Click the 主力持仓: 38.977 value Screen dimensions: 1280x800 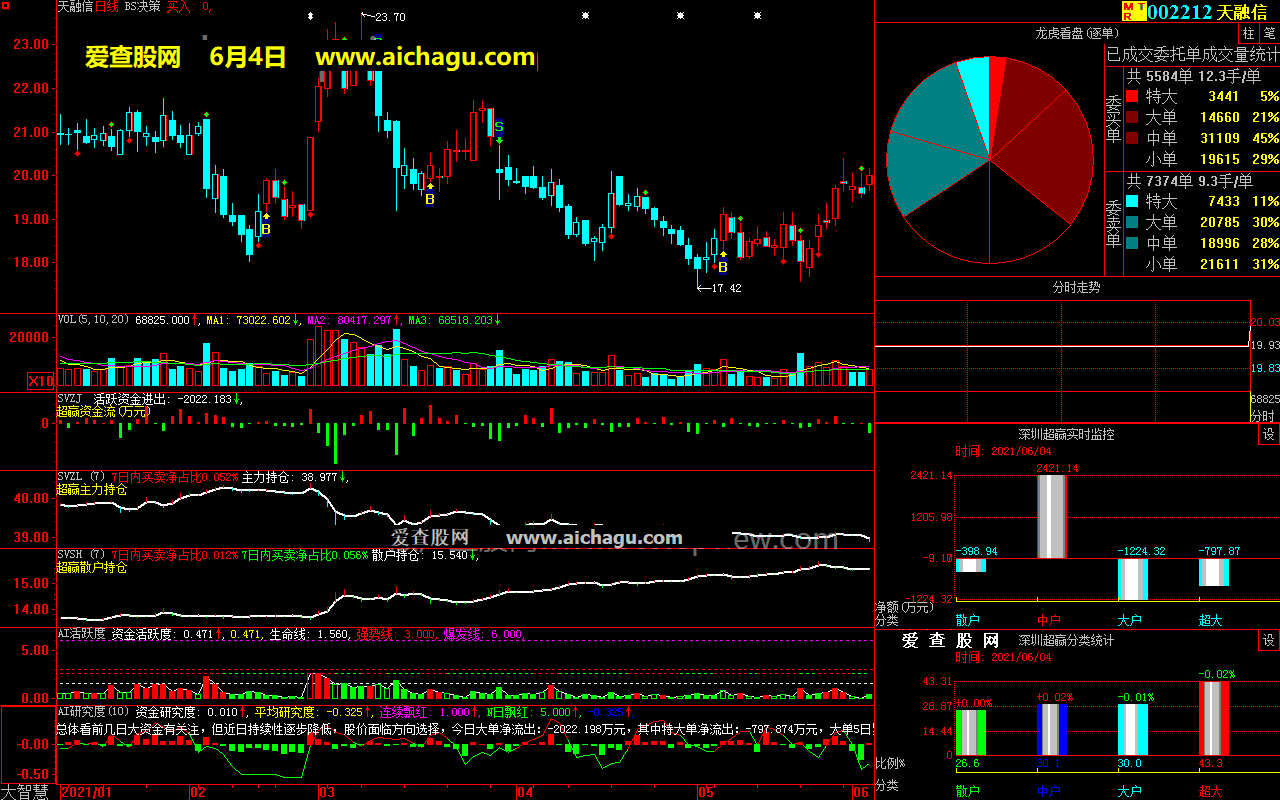(292, 477)
